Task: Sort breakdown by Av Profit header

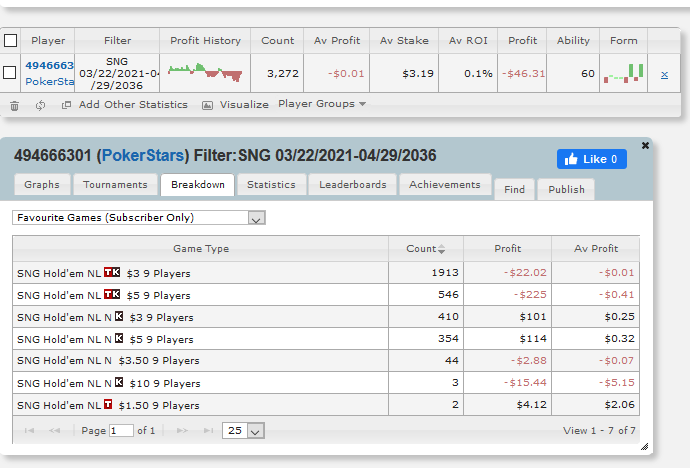Action: point(596,249)
